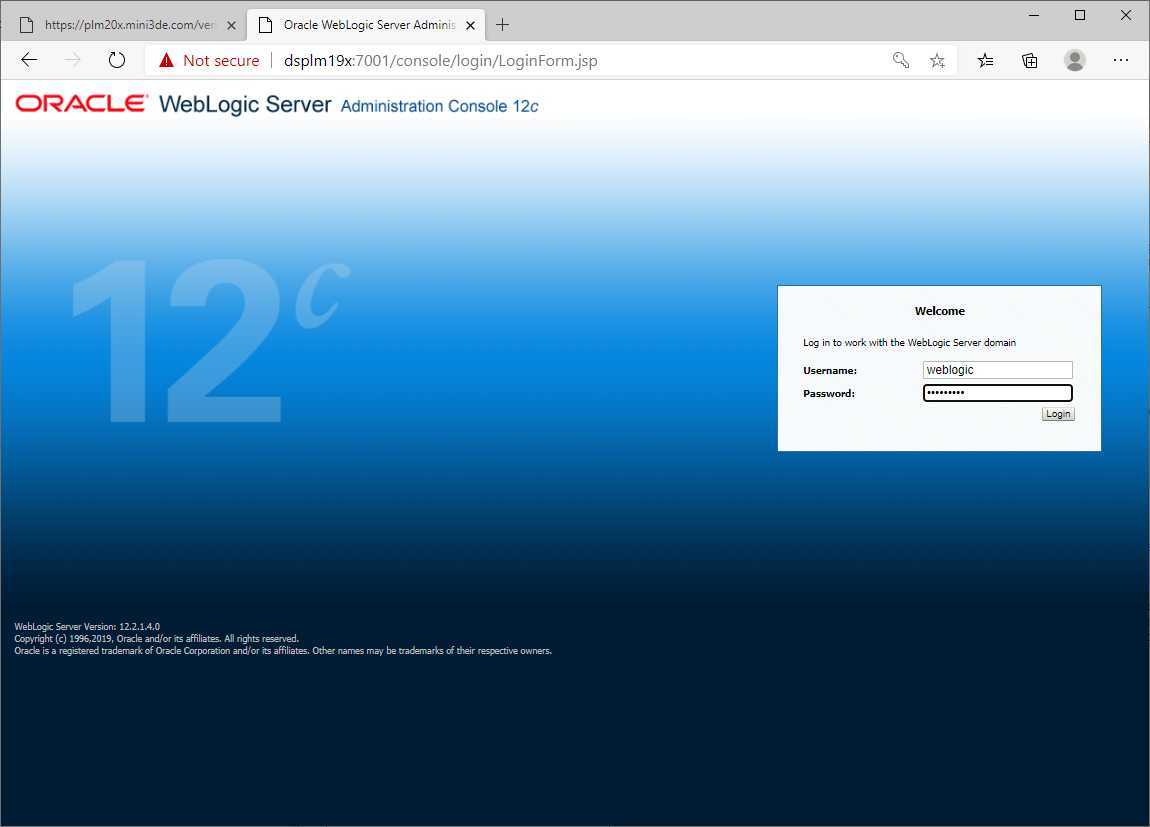
Task: Switch to the plm20x.mini3de.com tab
Action: pos(128,25)
